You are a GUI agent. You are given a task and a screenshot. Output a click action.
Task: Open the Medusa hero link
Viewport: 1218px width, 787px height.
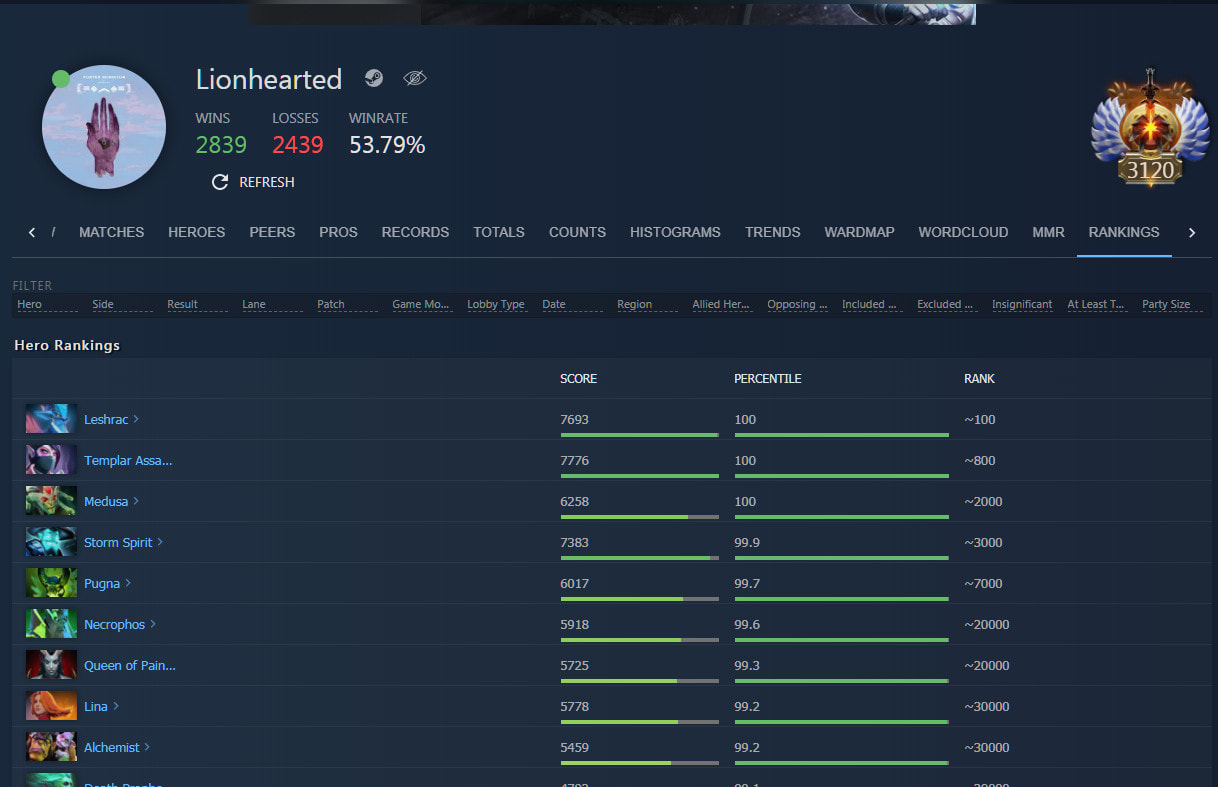(x=111, y=502)
